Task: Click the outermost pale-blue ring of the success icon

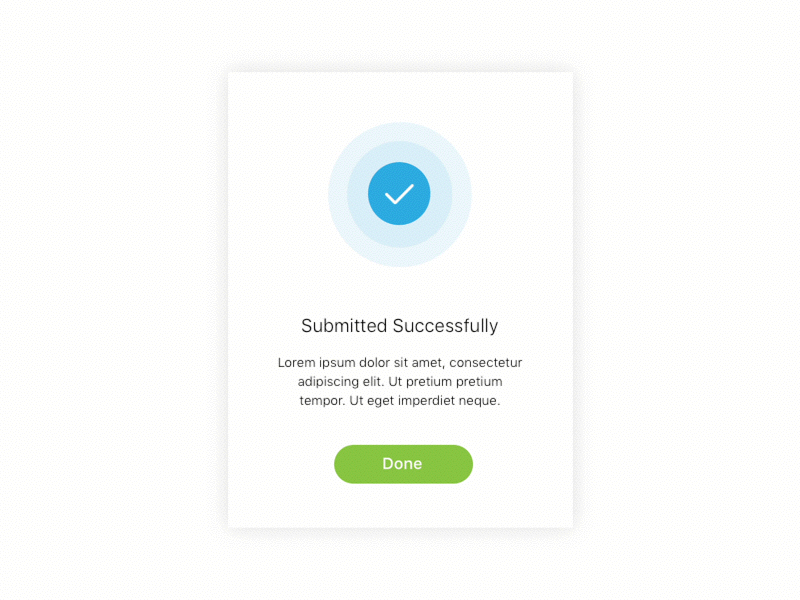Action: 338,194
